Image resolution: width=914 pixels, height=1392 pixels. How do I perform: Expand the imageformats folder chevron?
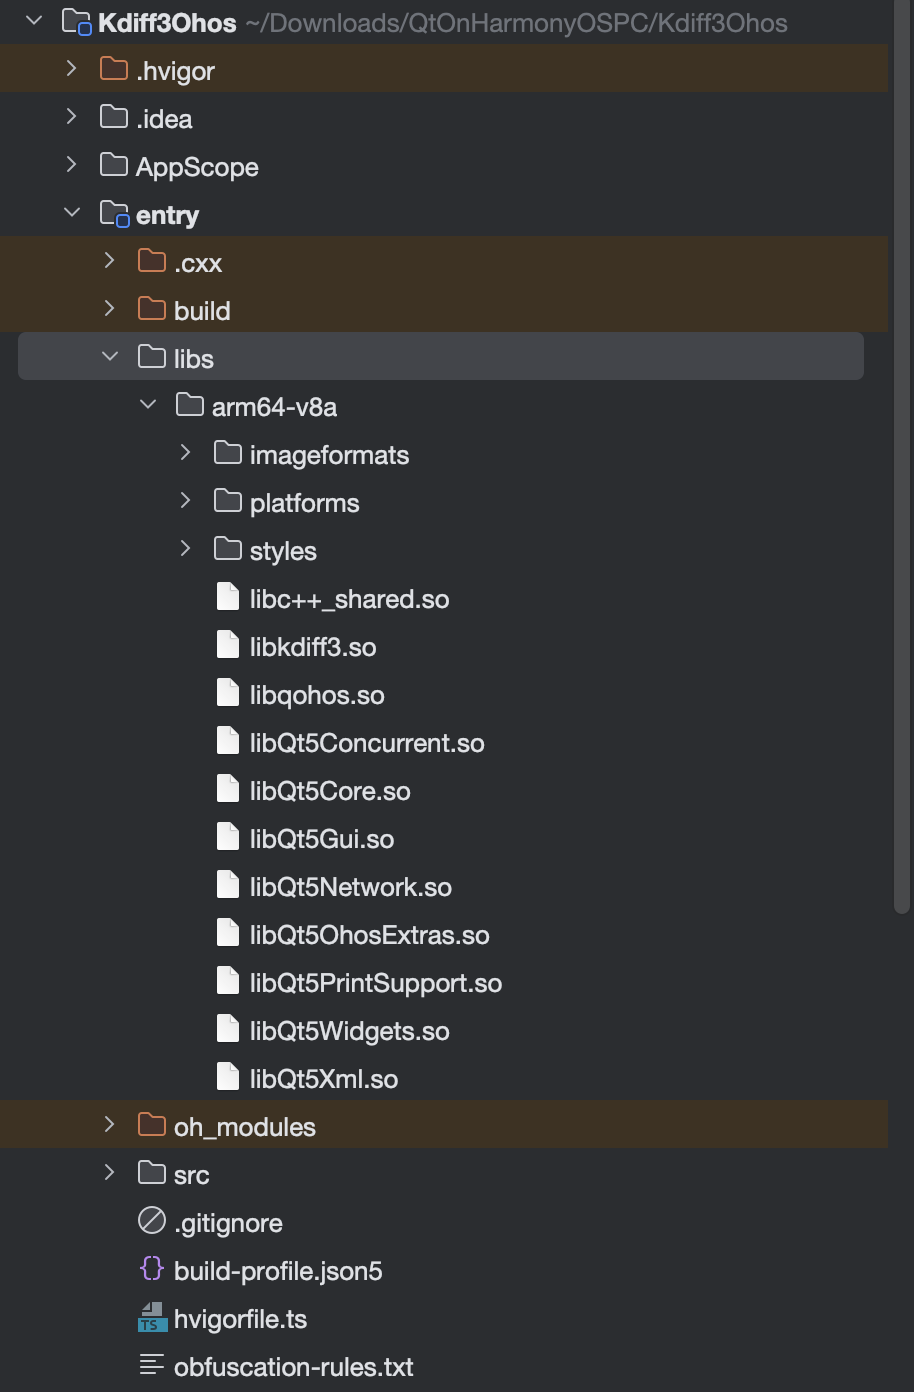tap(185, 452)
